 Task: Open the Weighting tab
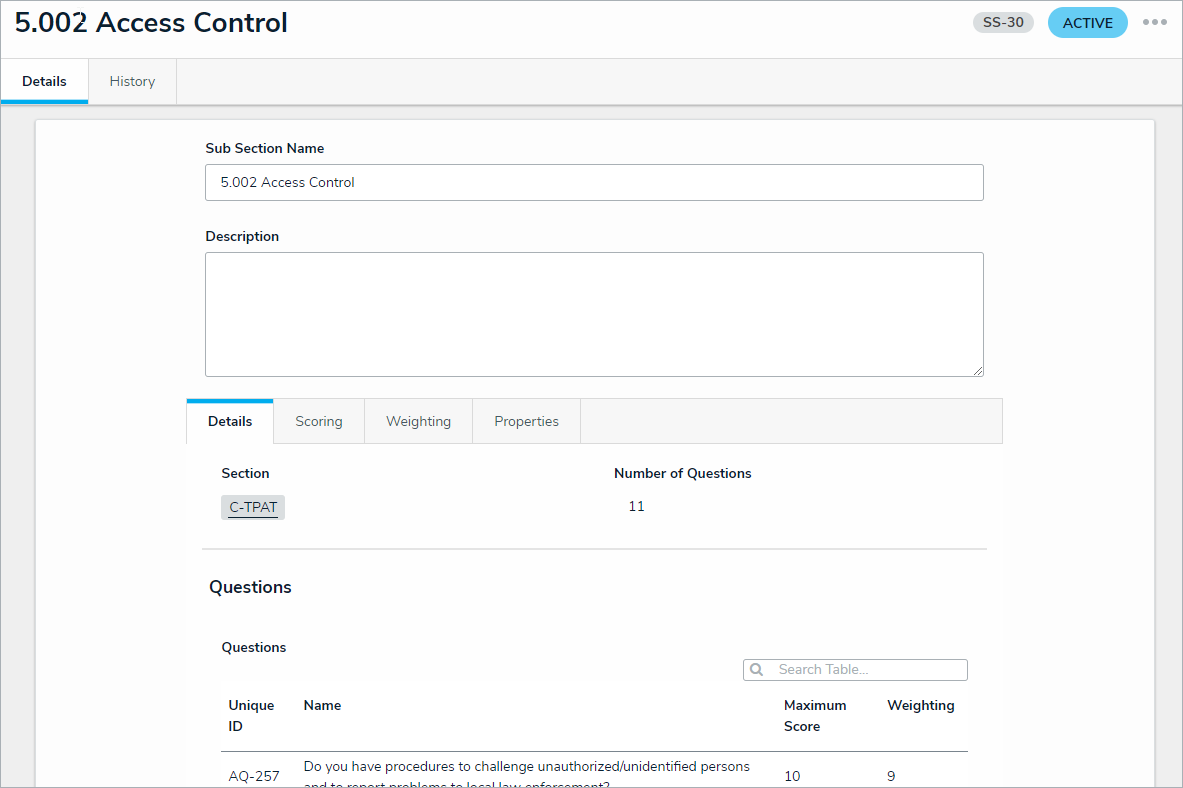pyautogui.click(x=418, y=422)
